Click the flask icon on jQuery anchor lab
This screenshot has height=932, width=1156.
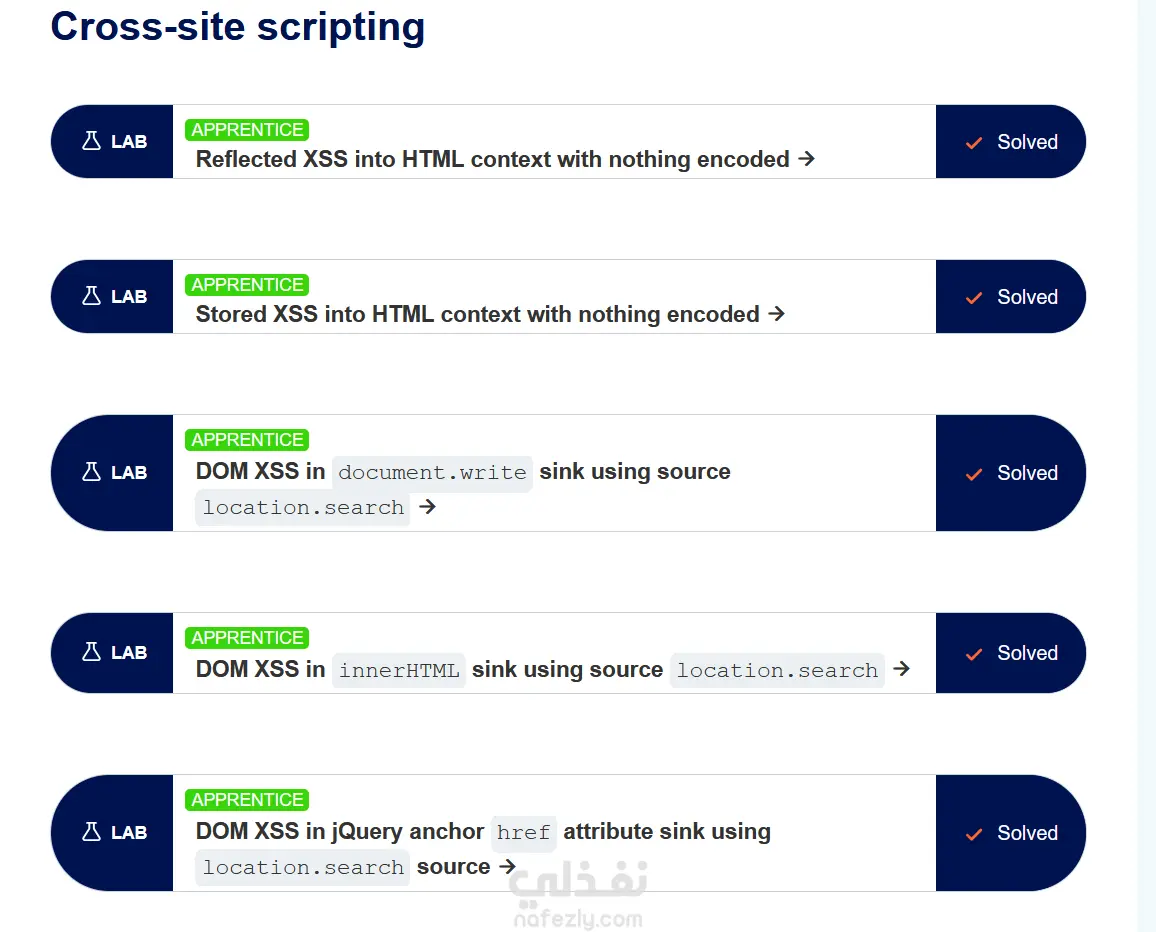point(91,833)
